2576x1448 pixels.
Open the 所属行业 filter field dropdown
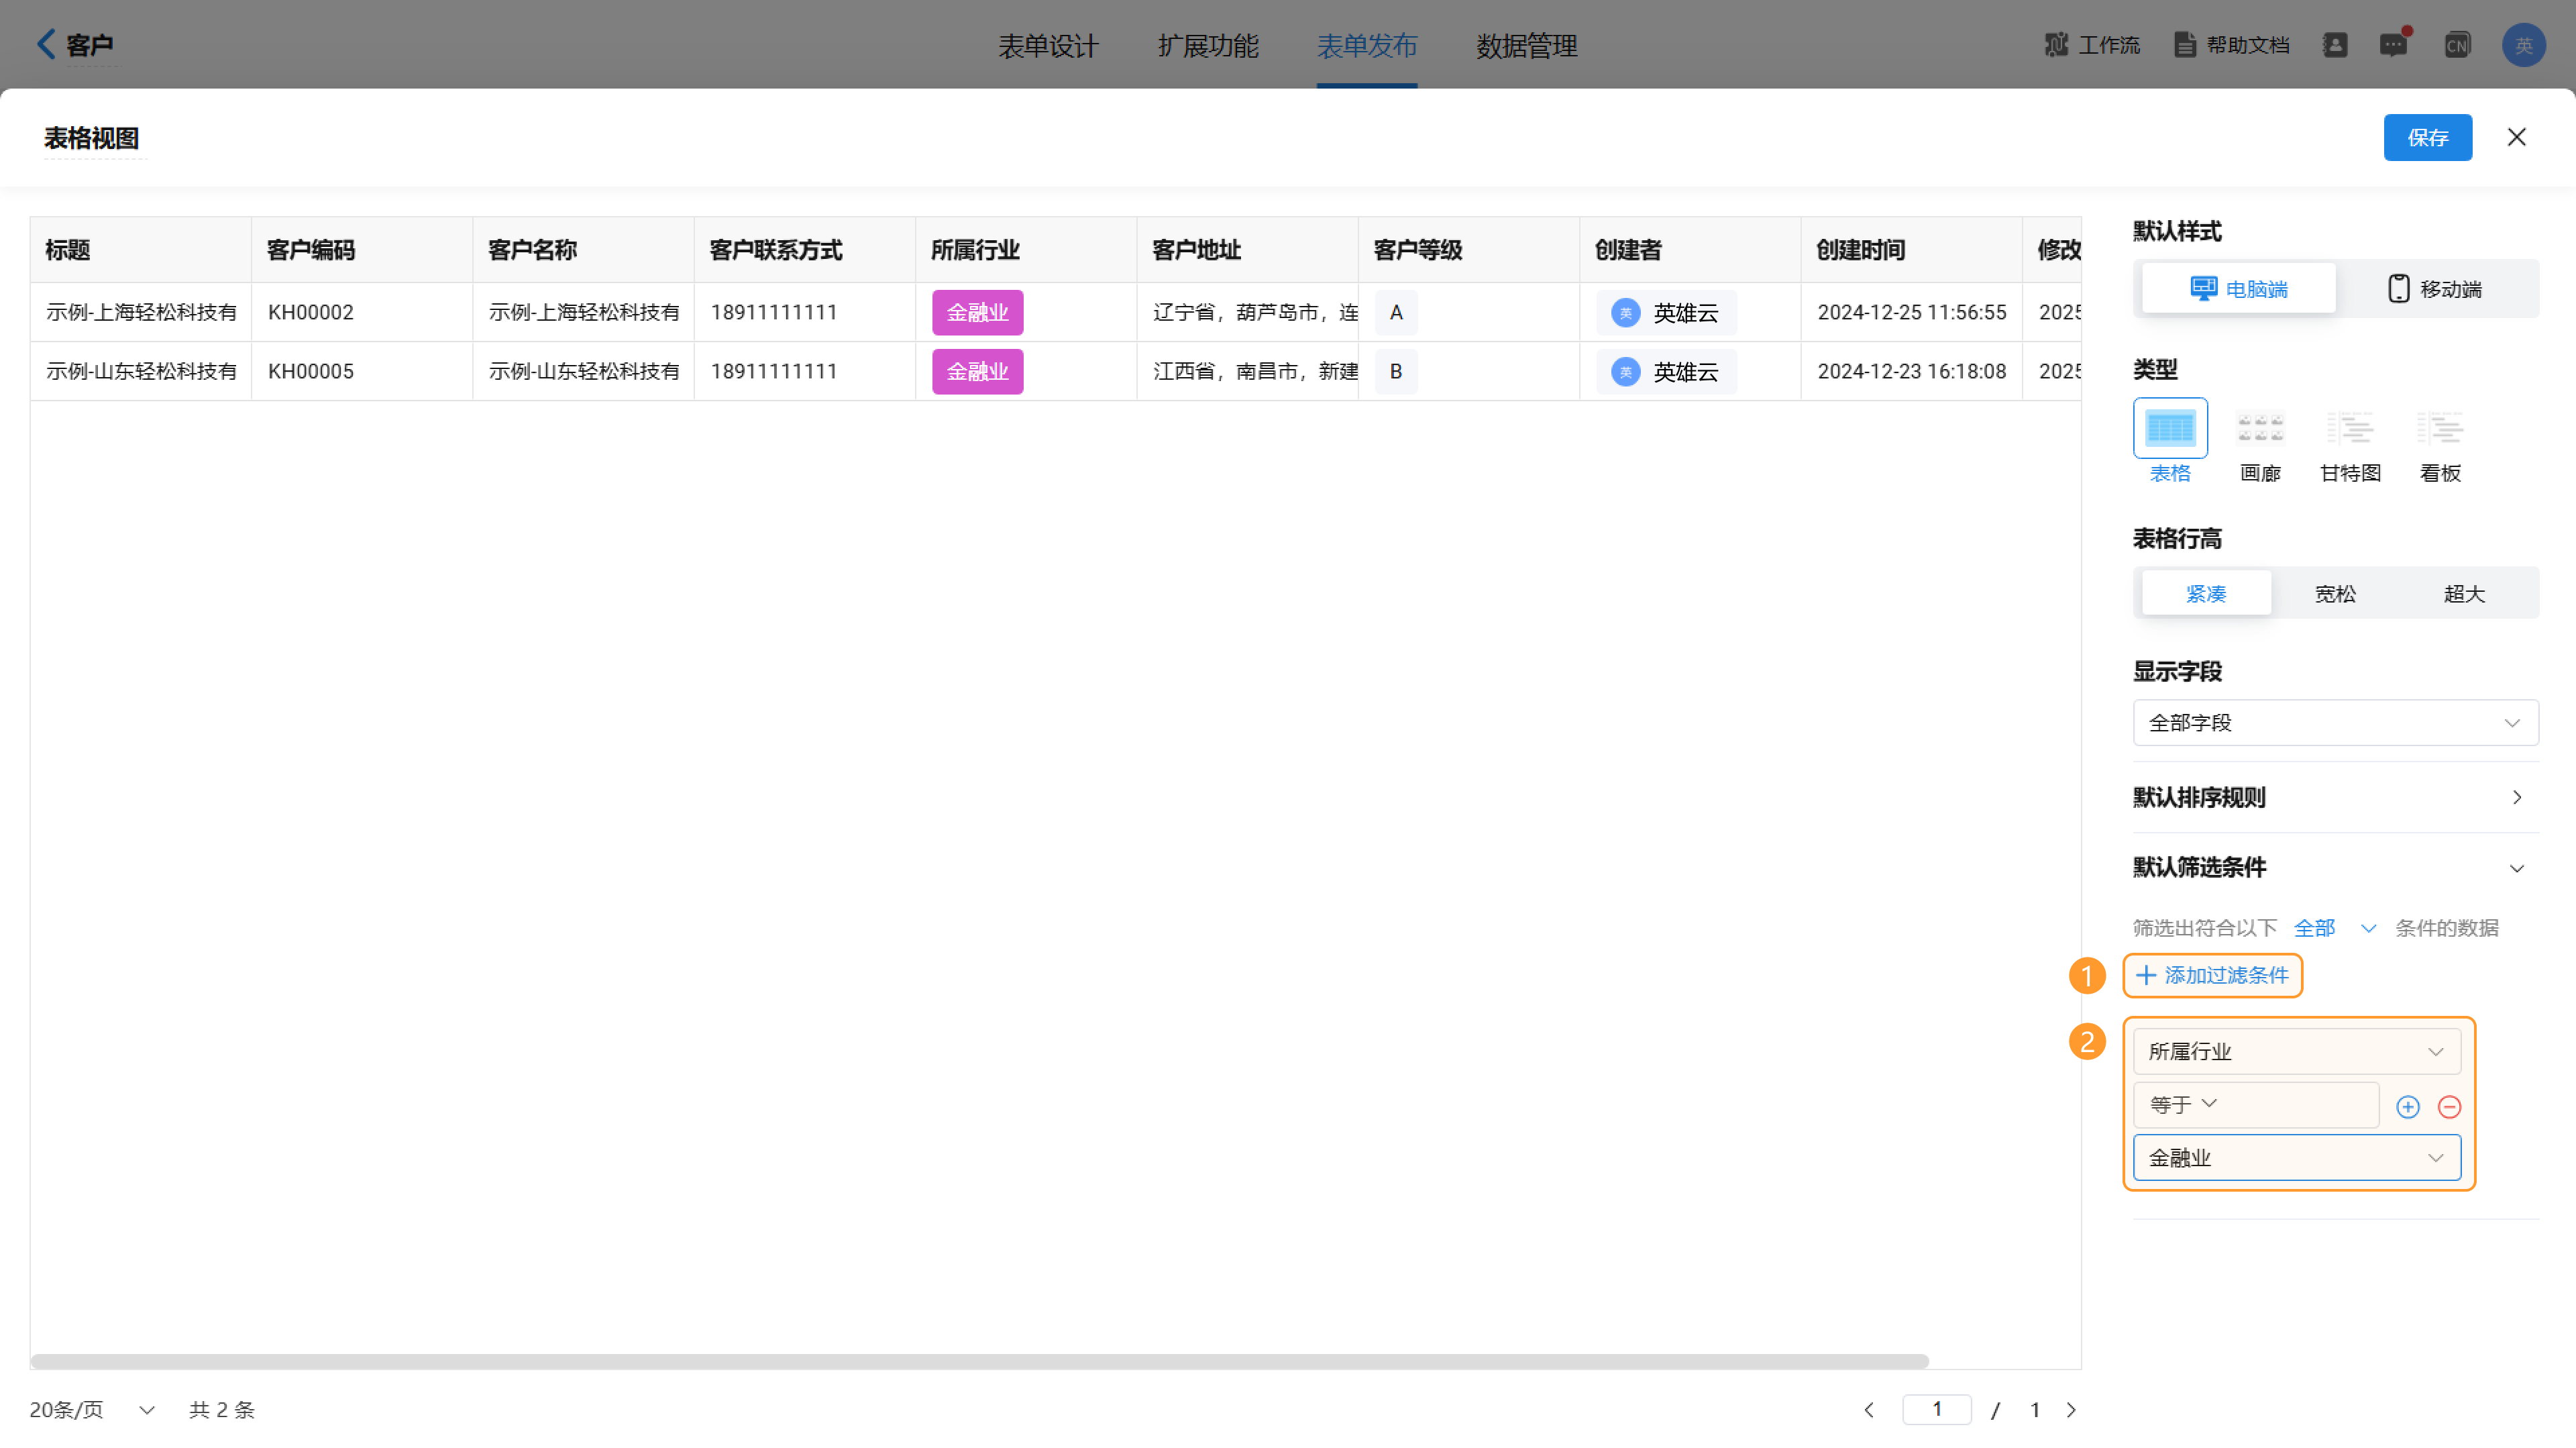[x=2296, y=1051]
